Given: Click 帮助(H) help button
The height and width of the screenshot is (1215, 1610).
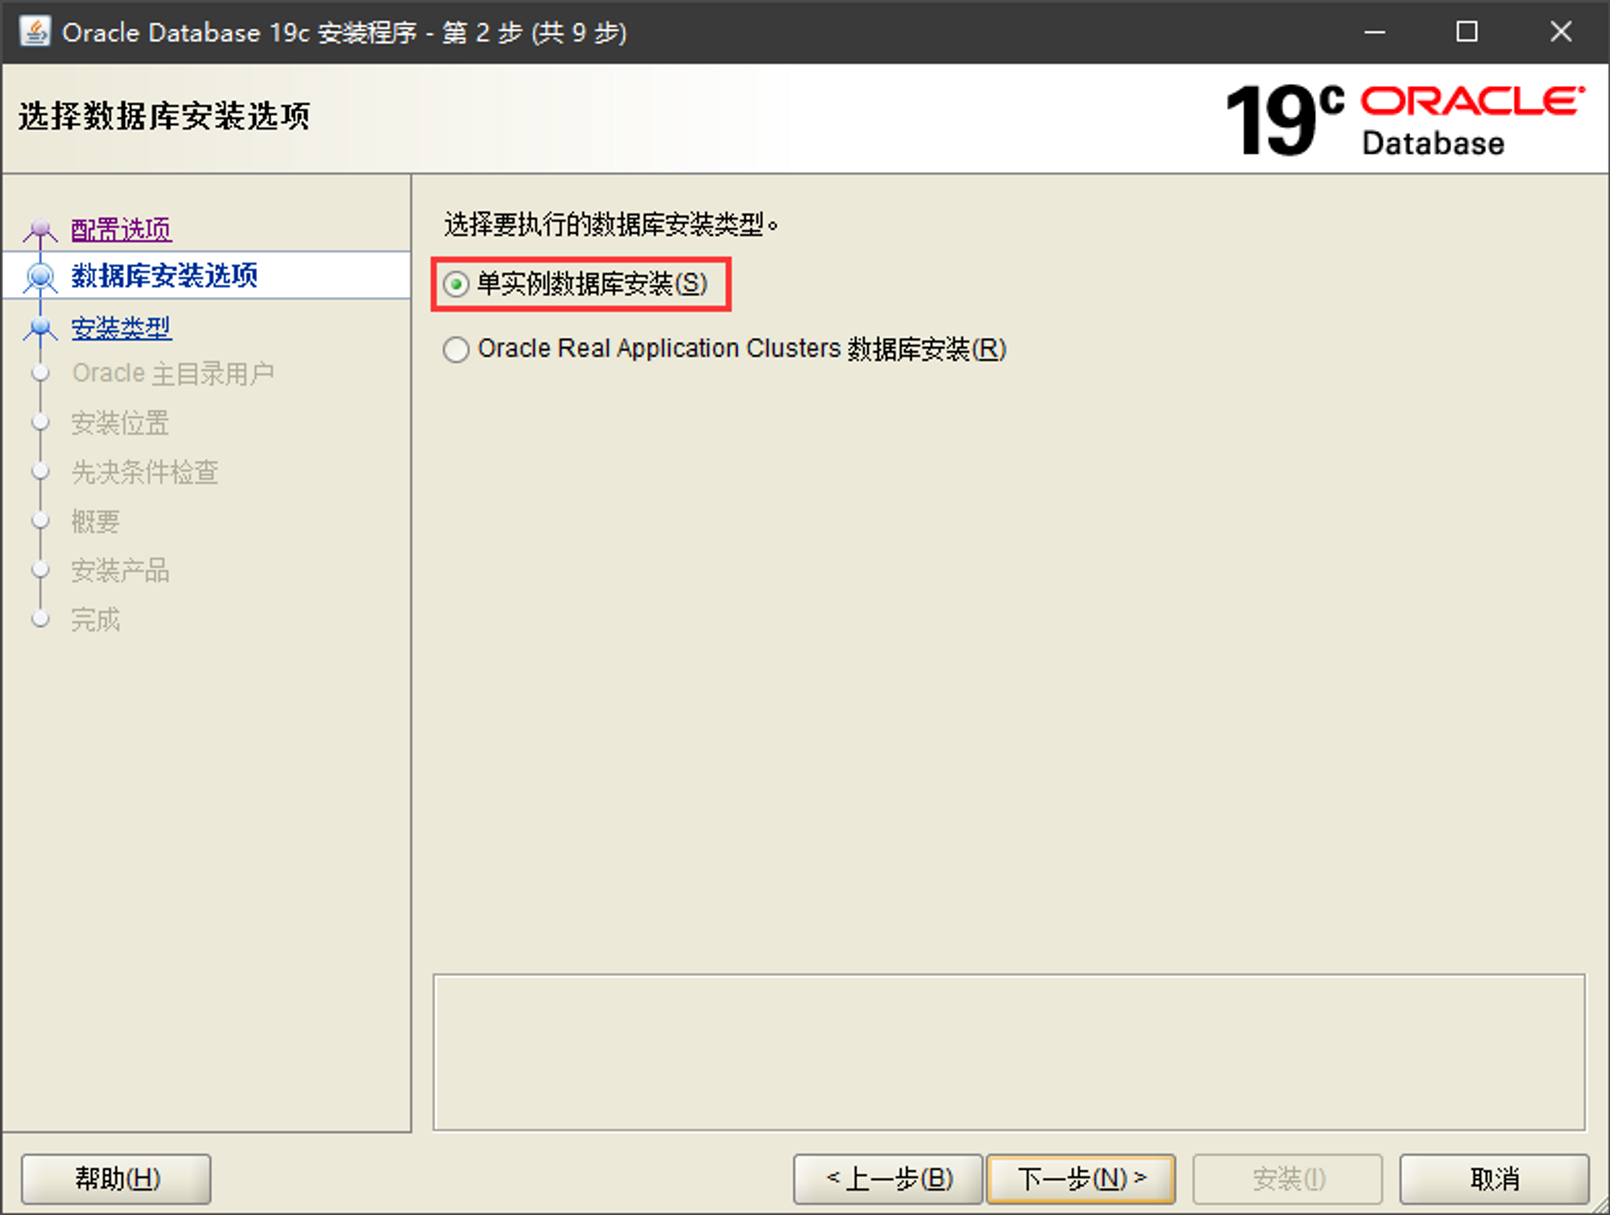Looking at the screenshot, I should [116, 1179].
